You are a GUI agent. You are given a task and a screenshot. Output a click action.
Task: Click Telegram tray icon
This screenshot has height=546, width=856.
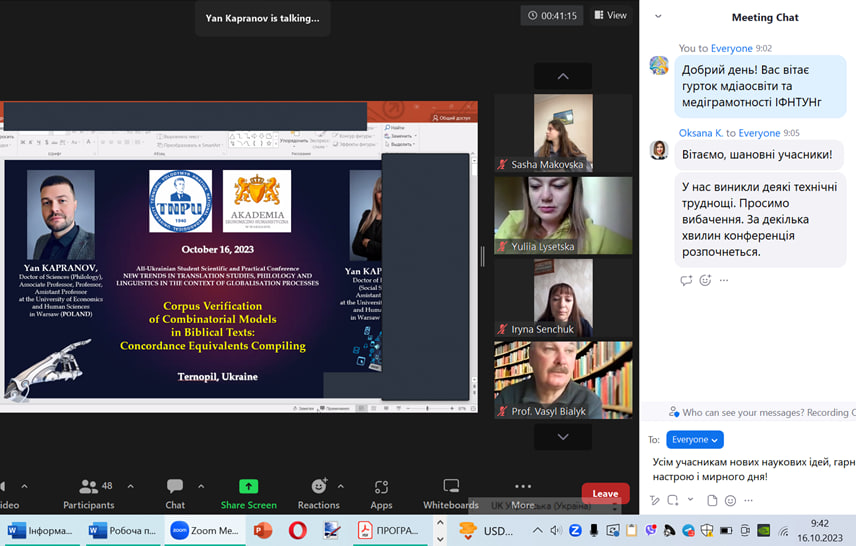coord(688,530)
